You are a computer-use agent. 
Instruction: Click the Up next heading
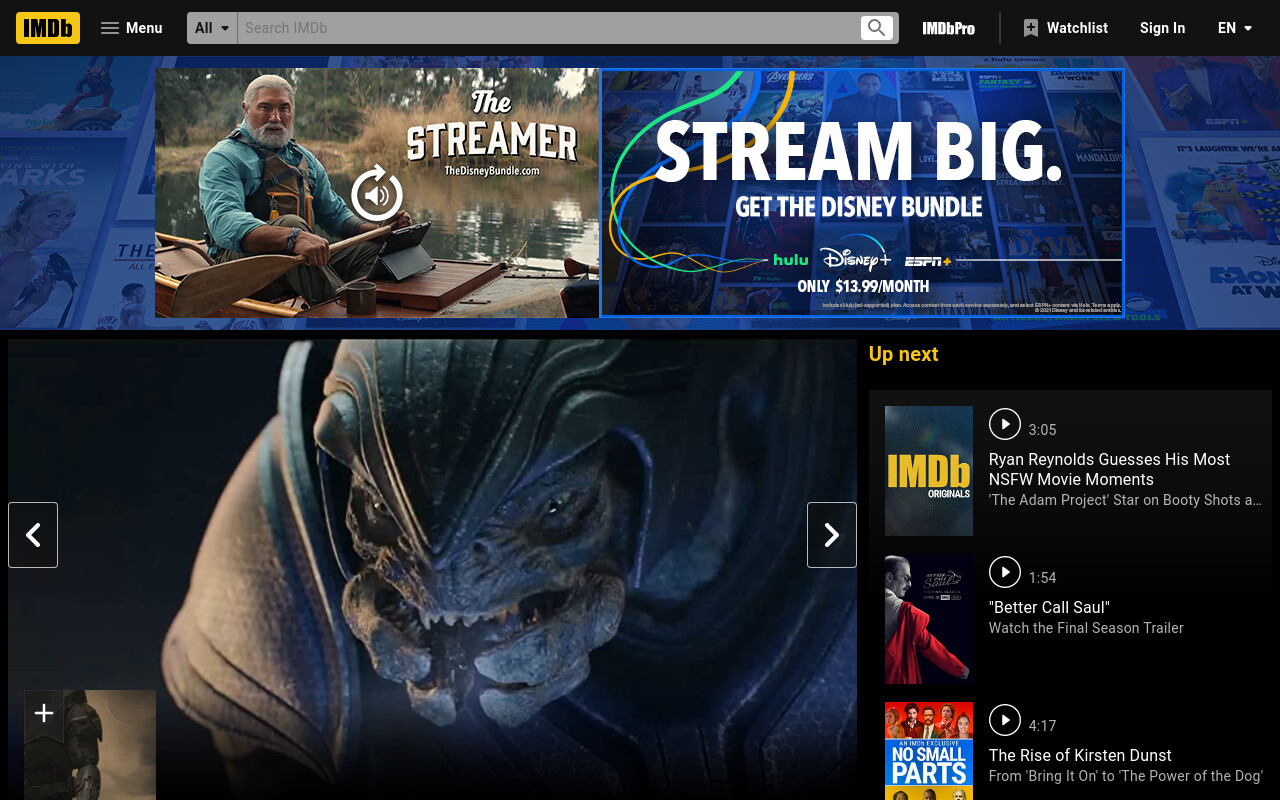(903, 354)
